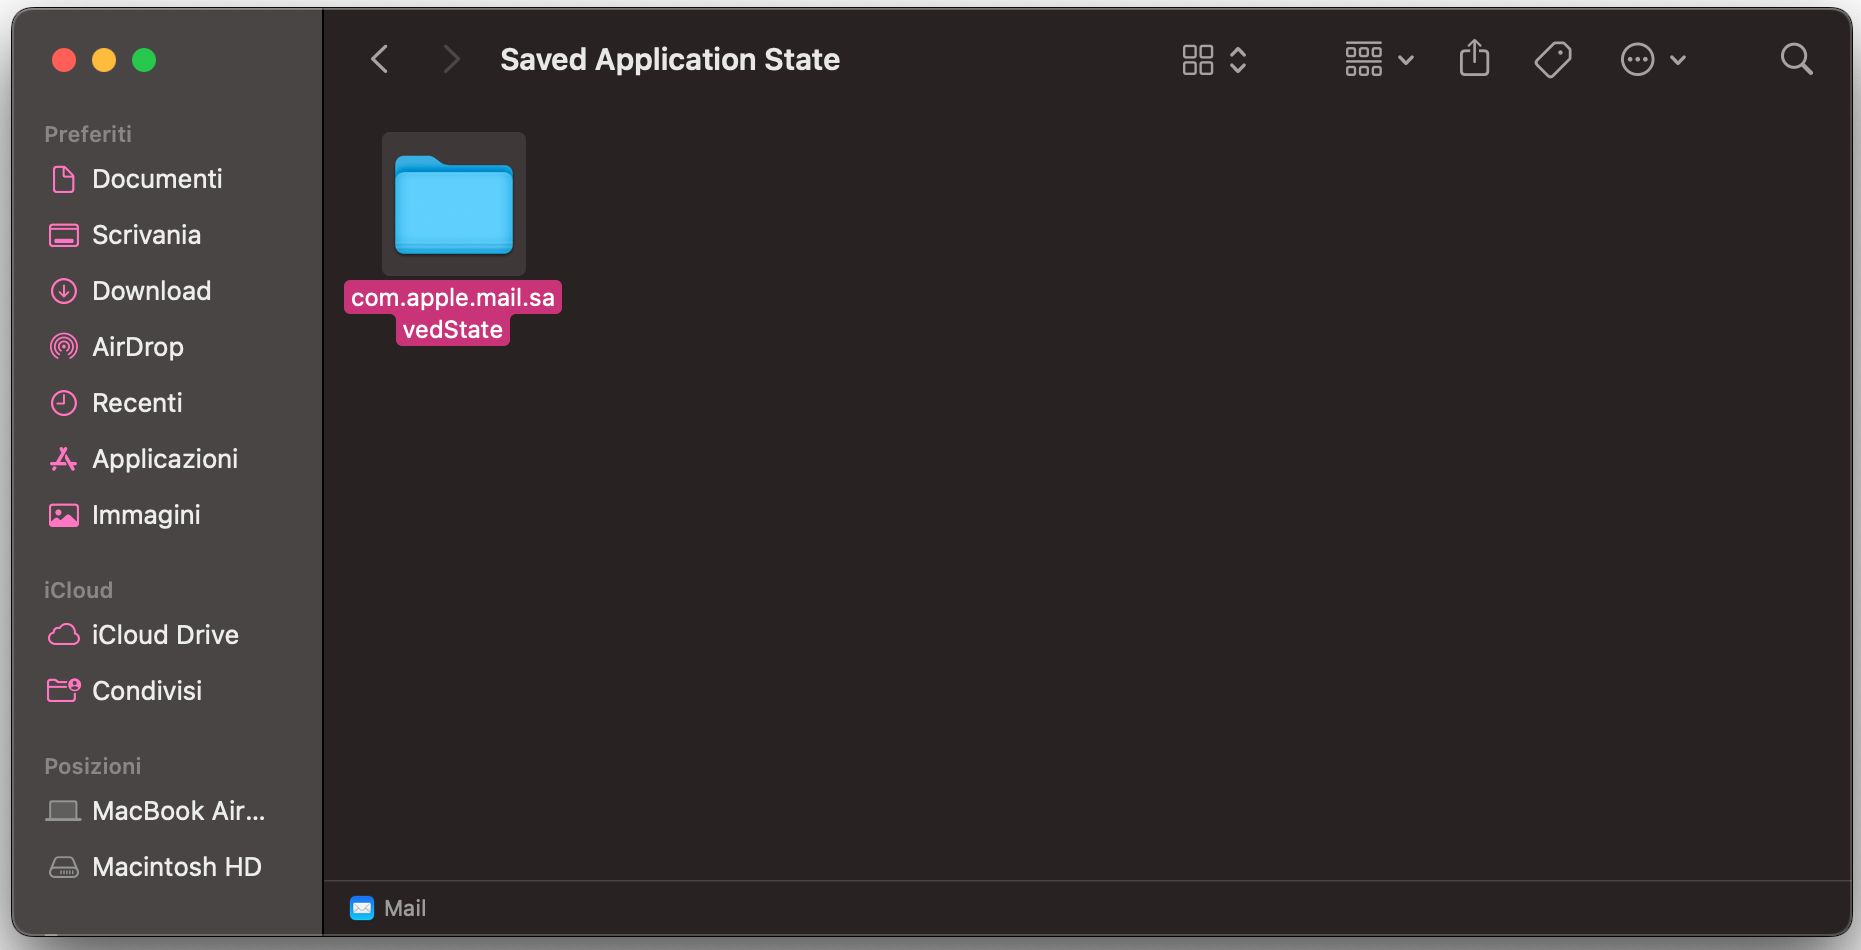
Task: Select Macintosh HD volume
Action: click(176, 867)
